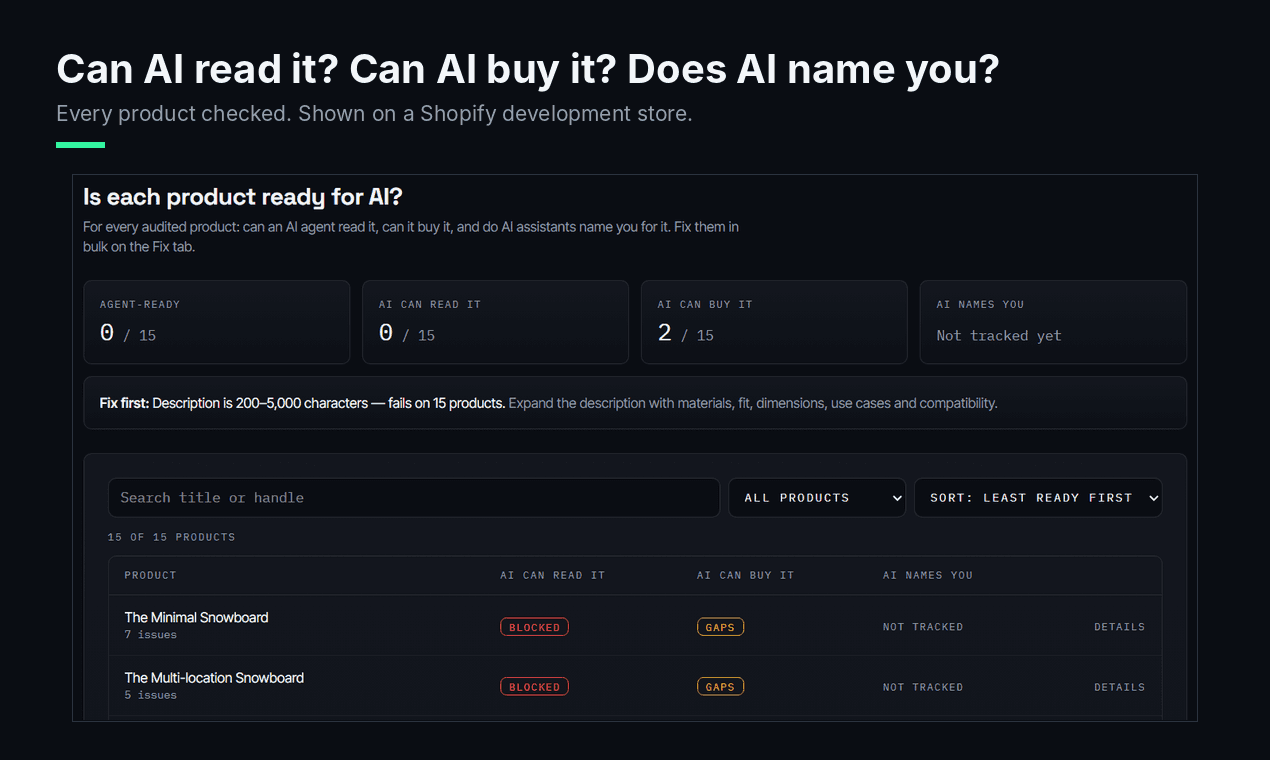Click the 15 of 15 Products count
Image resolution: width=1270 pixels, height=760 pixels.
(x=171, y=537)
